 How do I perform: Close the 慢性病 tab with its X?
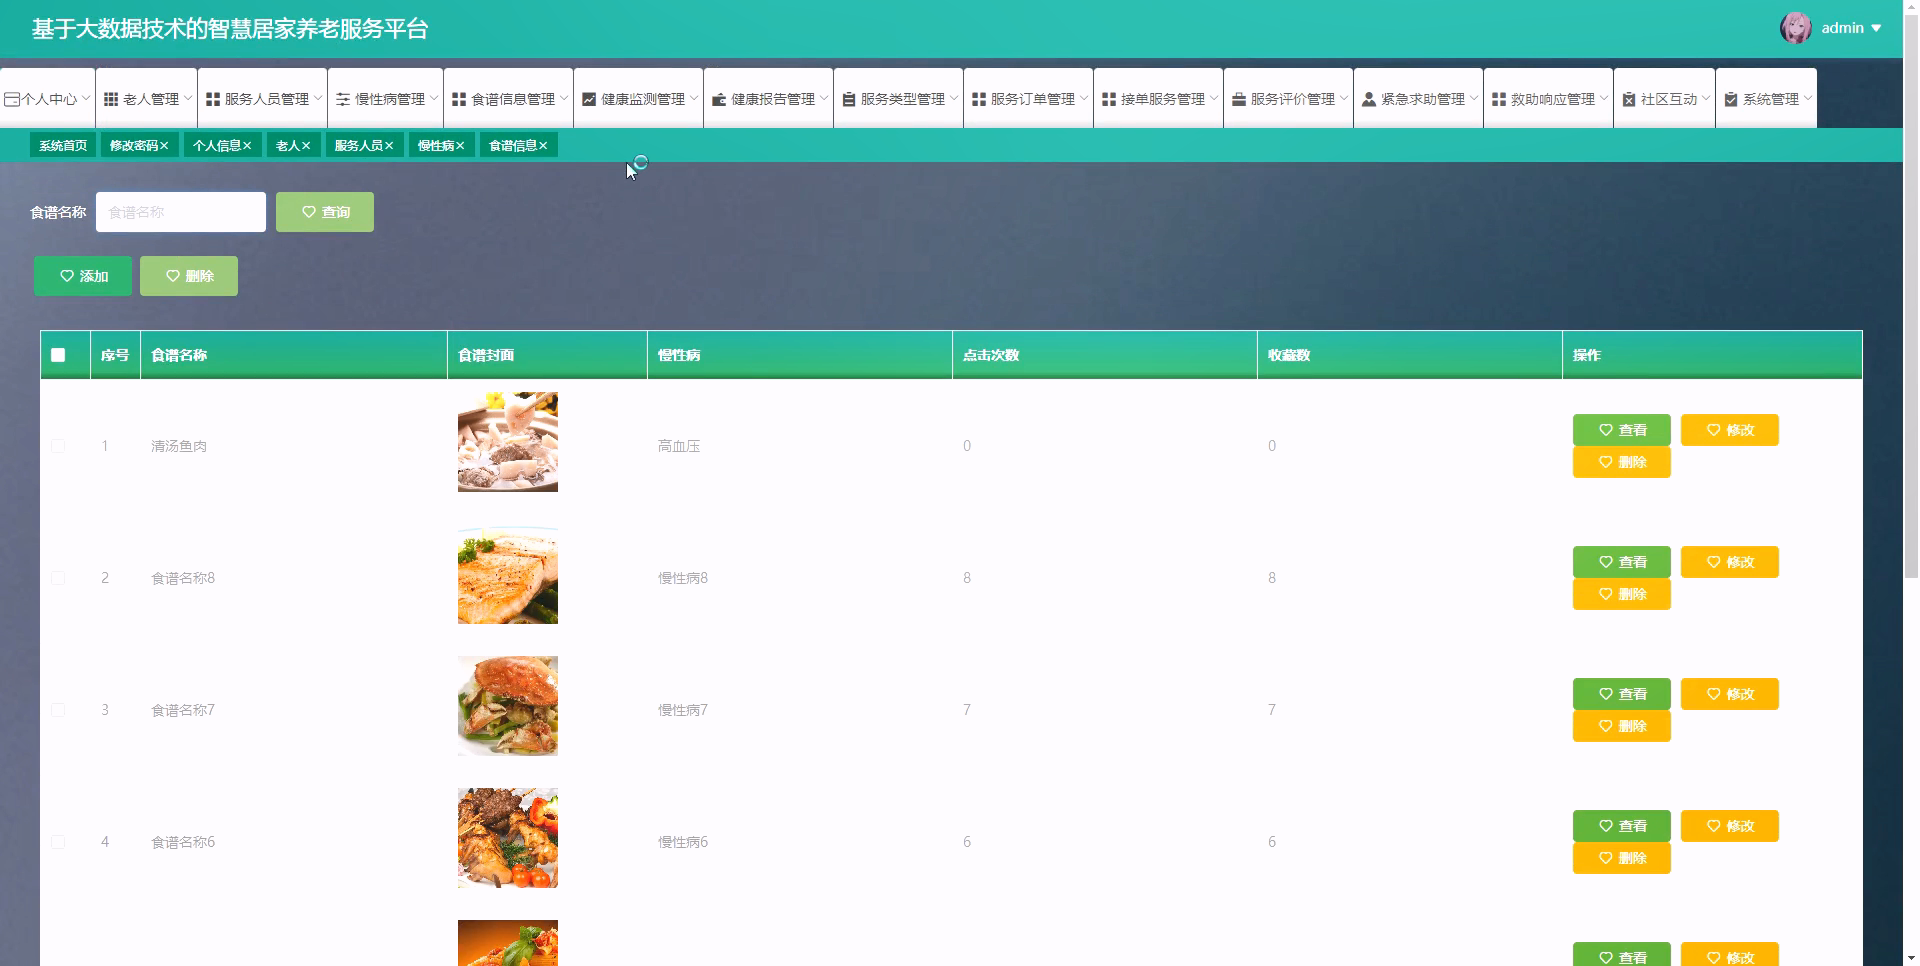[x=460, y=146]
